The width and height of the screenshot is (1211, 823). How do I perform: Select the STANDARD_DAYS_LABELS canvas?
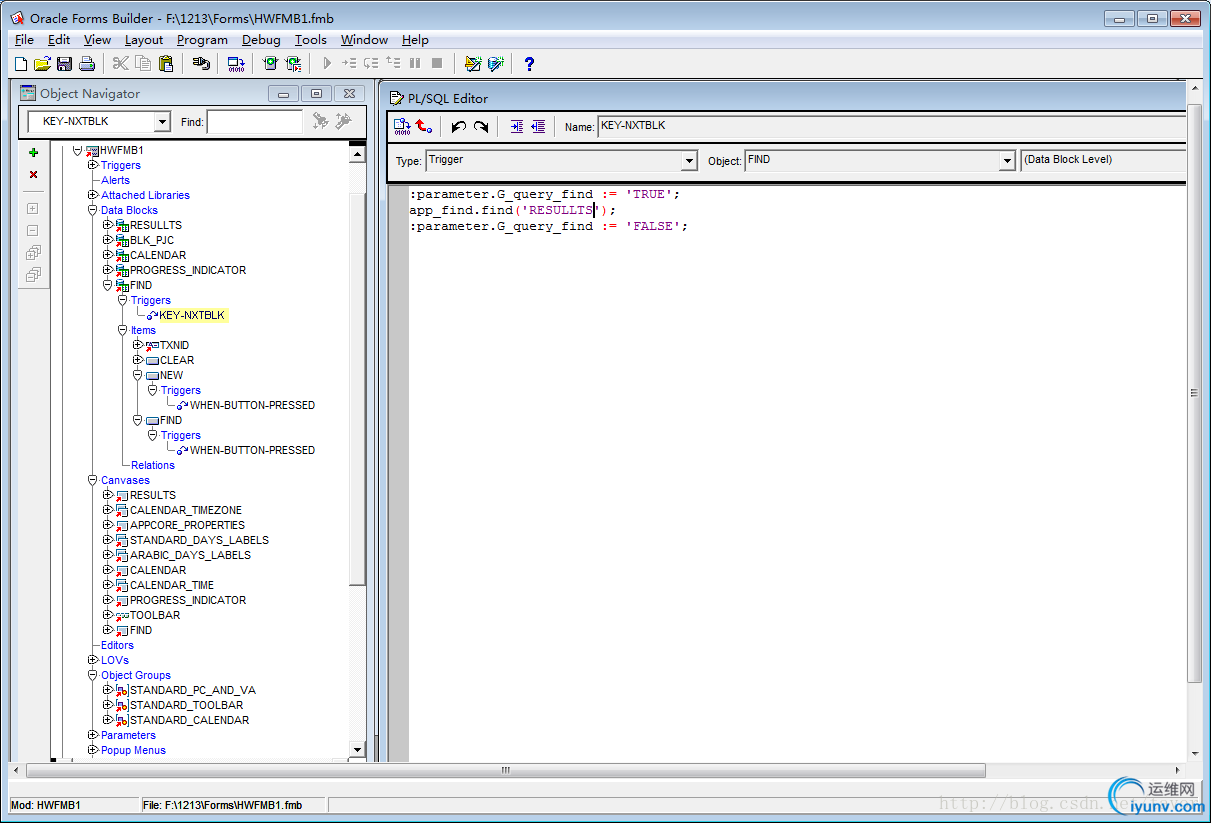(199, 540)
